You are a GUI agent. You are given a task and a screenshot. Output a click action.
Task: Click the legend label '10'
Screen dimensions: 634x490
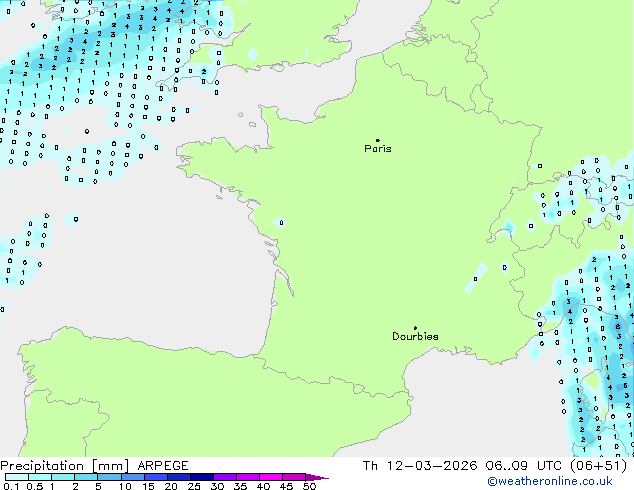click(x=125, y=486)
